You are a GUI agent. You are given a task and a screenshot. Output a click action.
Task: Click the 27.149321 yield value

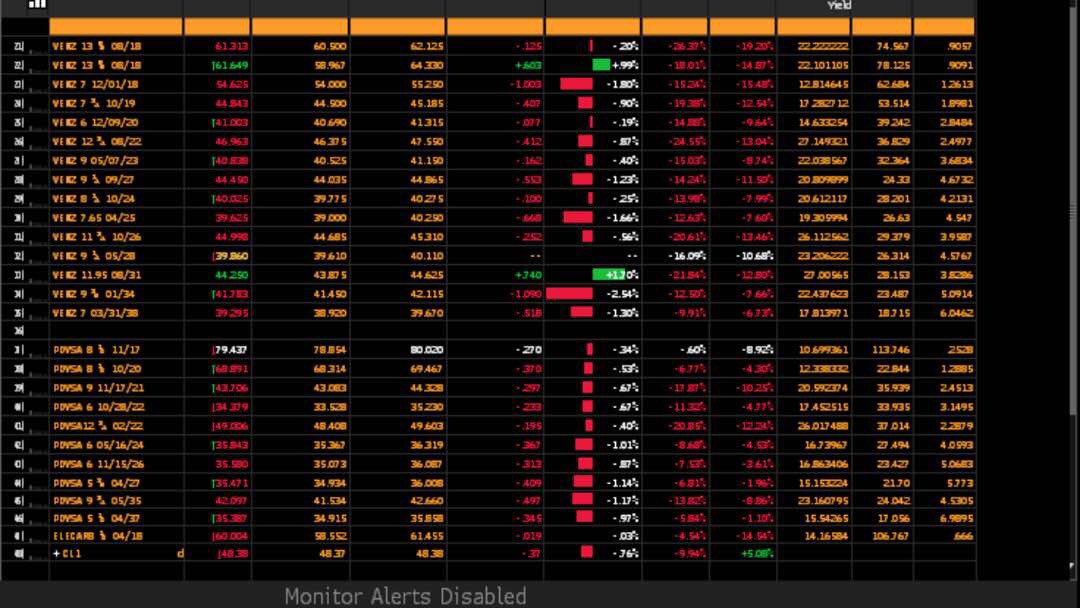pyautogui.click(x=823, y=142)
